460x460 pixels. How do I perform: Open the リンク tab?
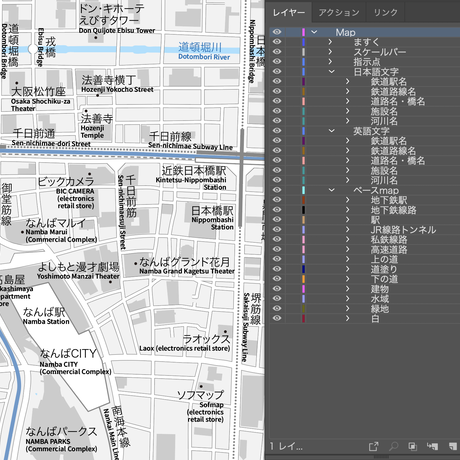385,13
